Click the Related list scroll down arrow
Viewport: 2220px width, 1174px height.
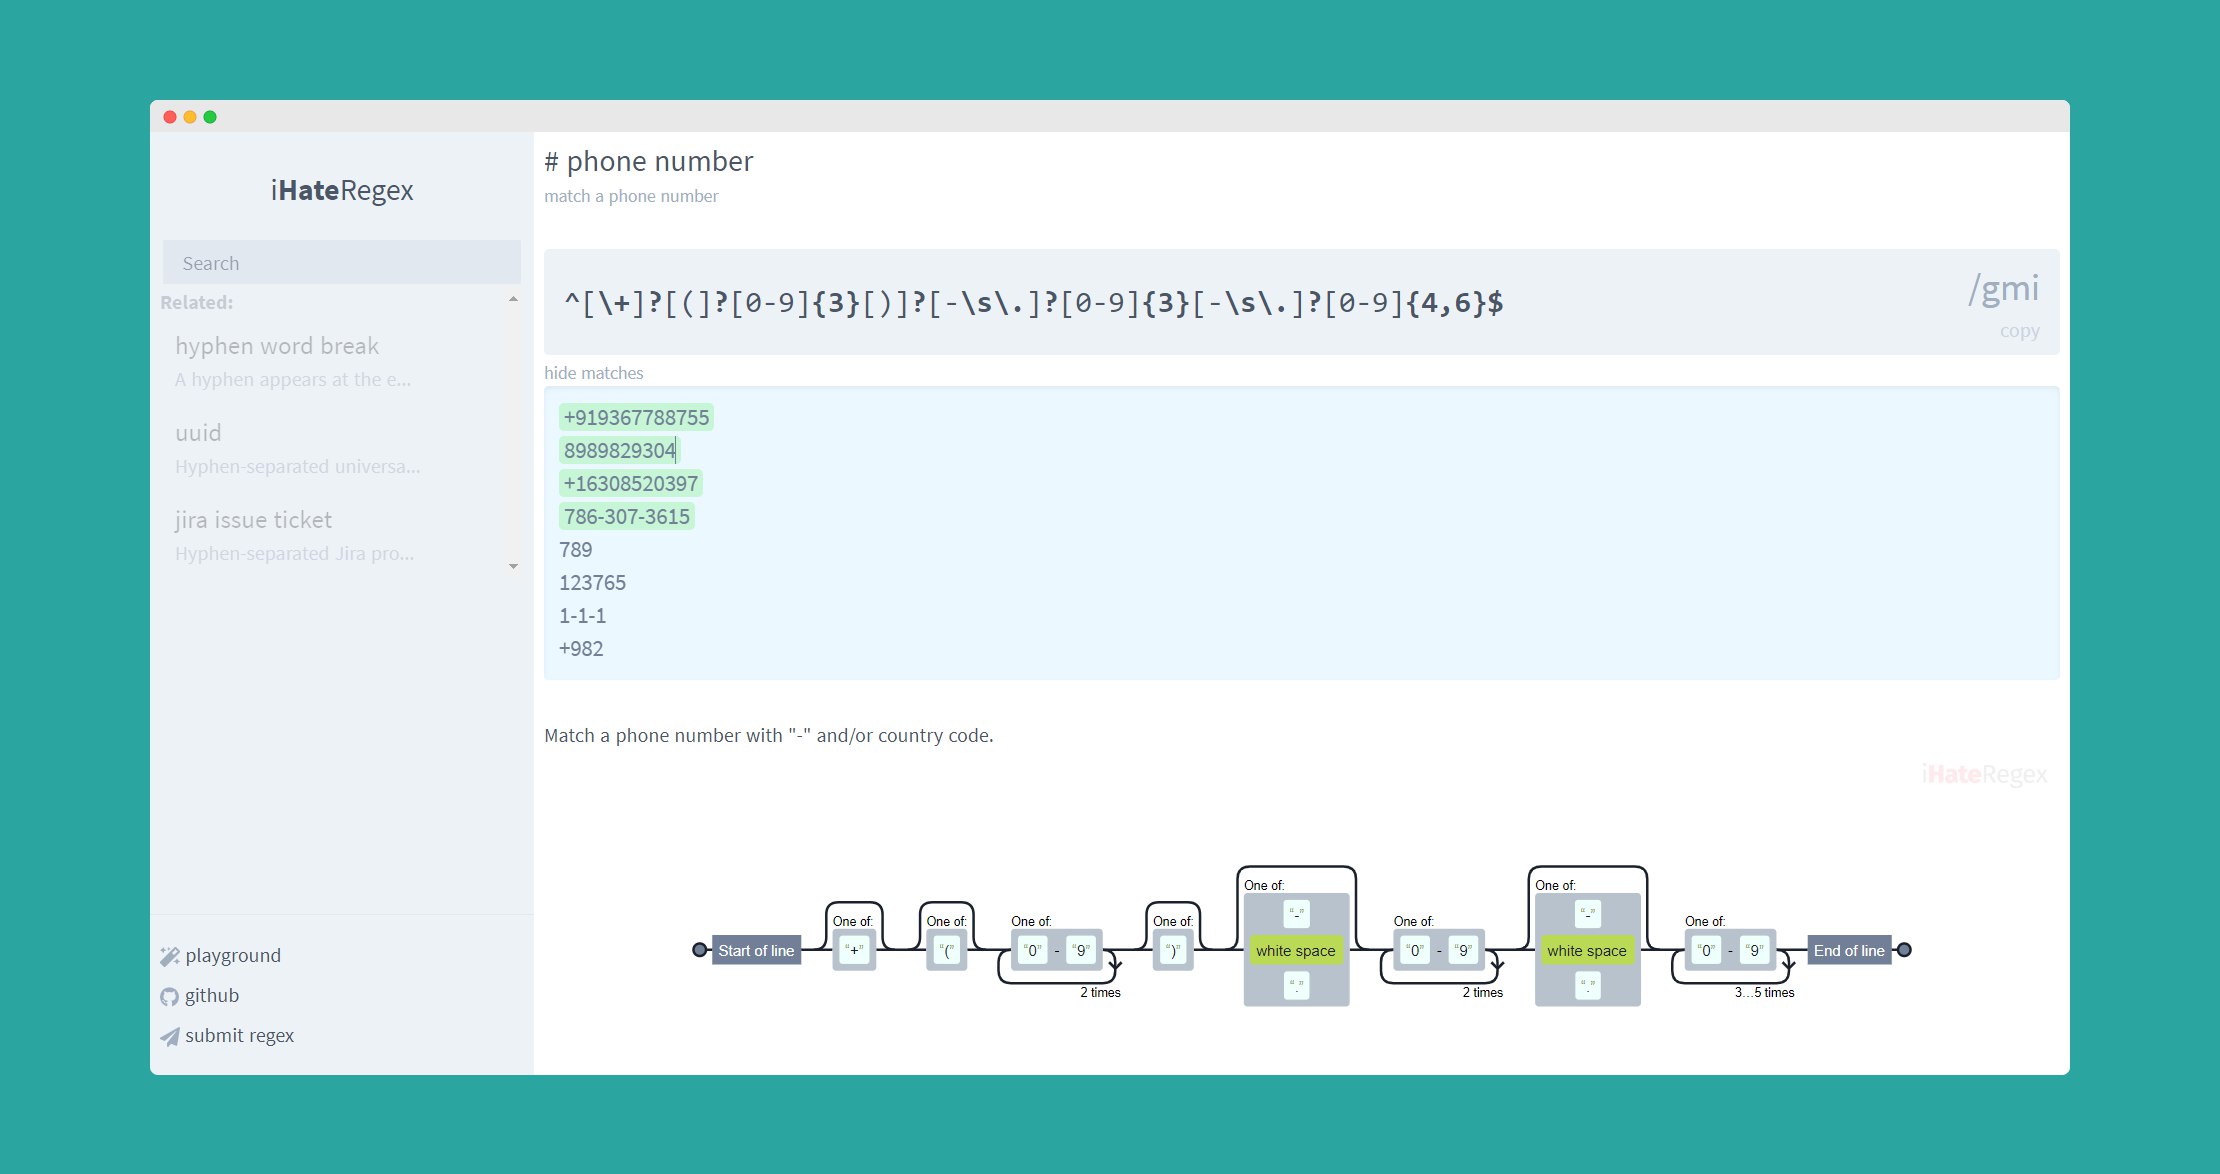coord(513,566)
